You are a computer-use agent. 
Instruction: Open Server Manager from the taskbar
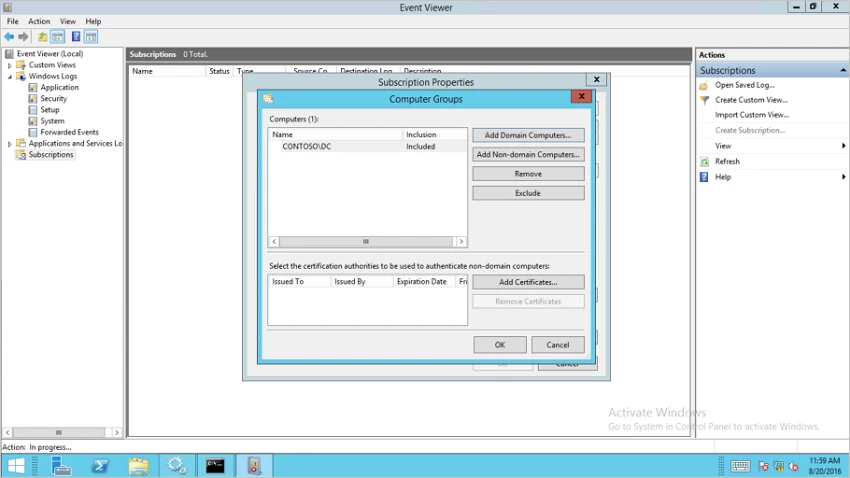pyautogui.click(x=62, y=466)
